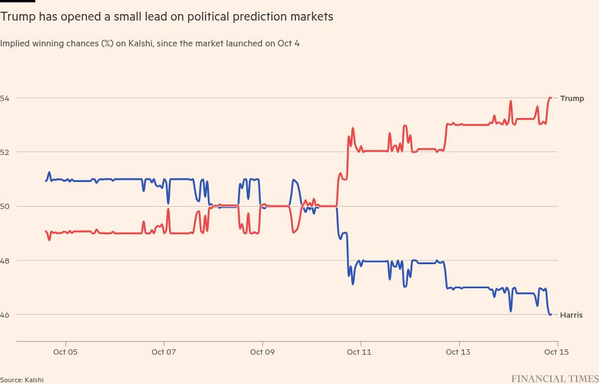Click the Oct 09 axis label
This screenshot has height=384, width=599.
[x=262, y=352]
